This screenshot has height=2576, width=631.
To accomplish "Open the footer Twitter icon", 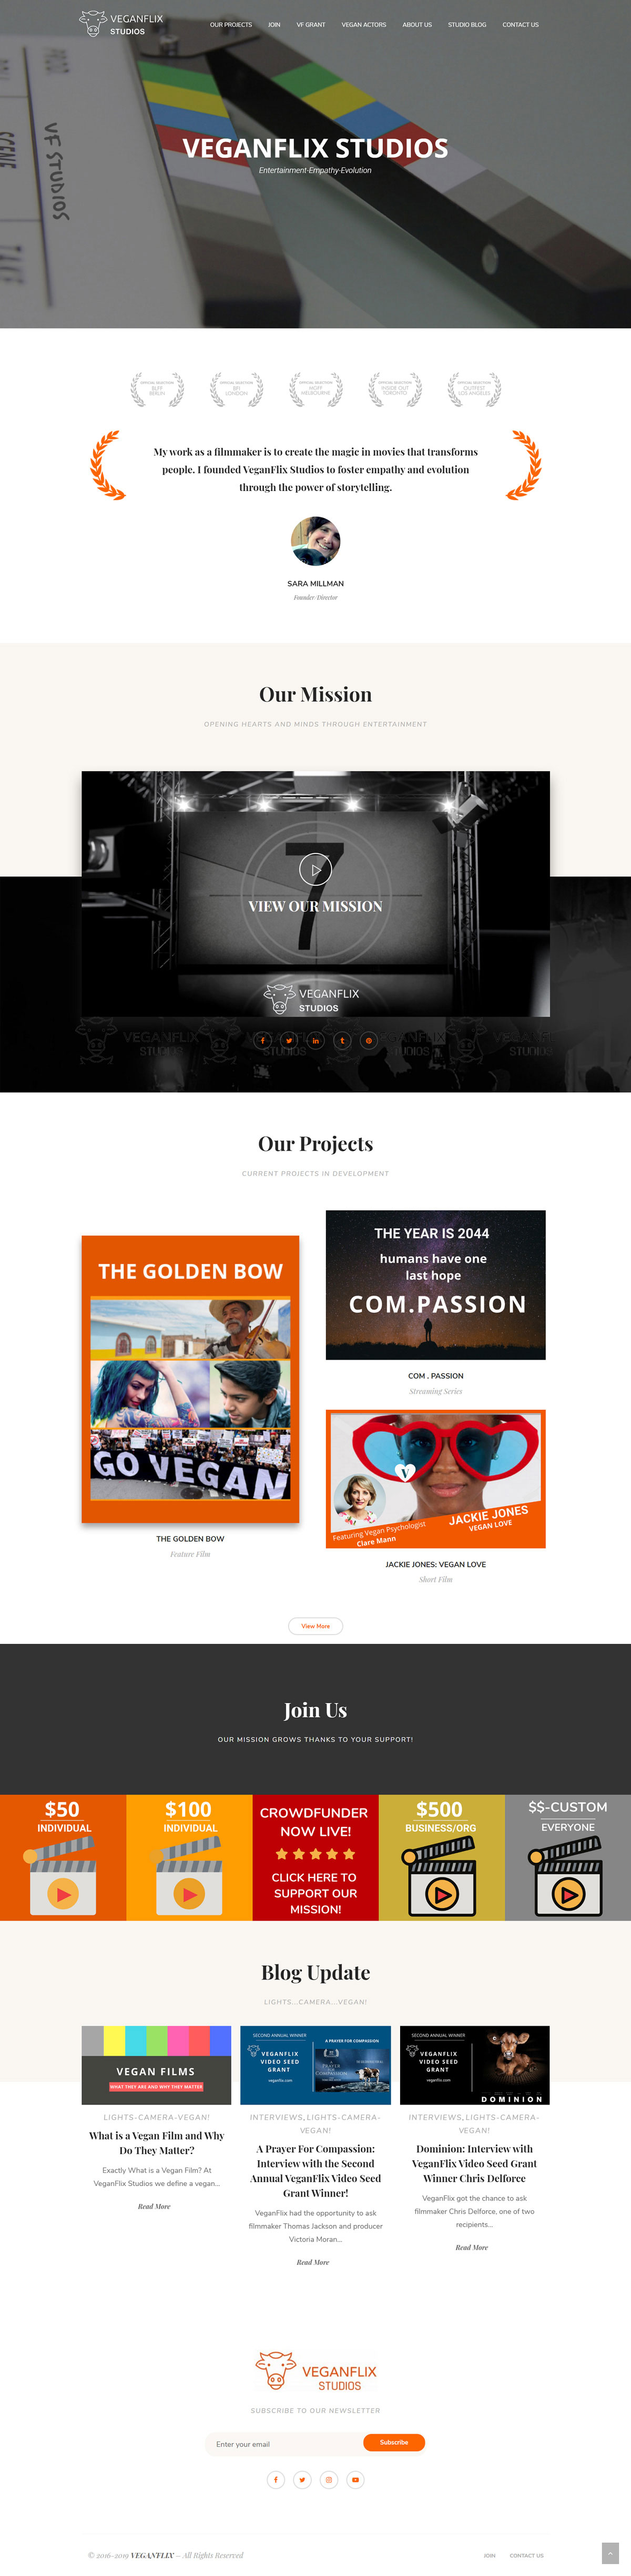I will coord(302,2479).
